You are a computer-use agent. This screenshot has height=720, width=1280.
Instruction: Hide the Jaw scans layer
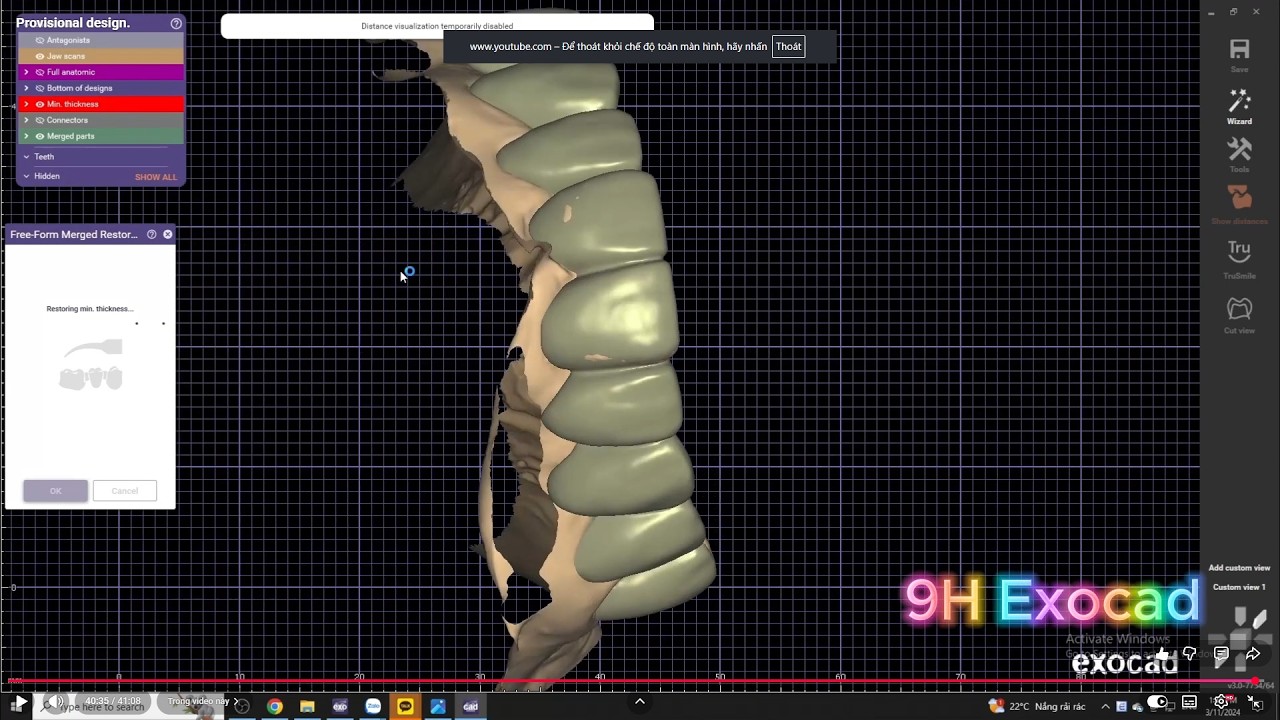point(40,56)
